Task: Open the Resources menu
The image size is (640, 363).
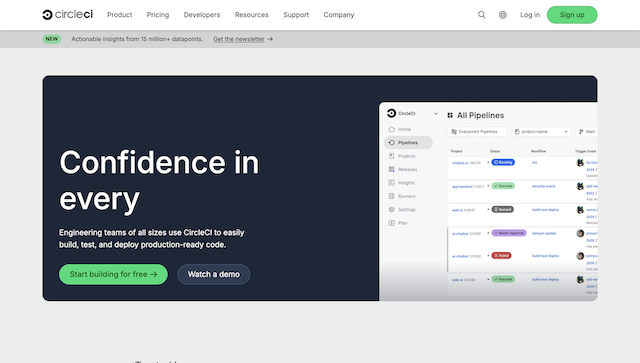Action: tap(251, 15)
